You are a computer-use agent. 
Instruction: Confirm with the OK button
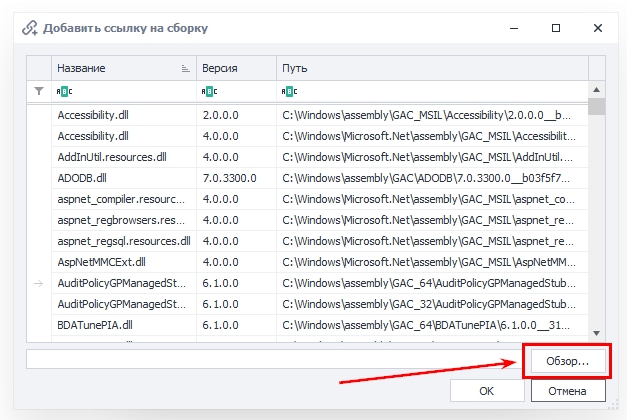pos(487,391)
